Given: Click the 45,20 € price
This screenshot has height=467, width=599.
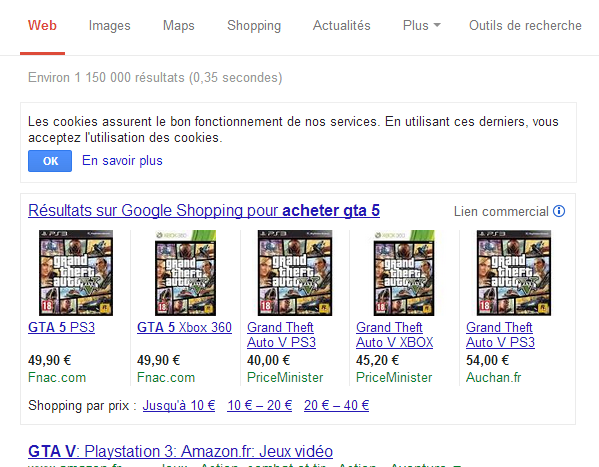Looking at the screenshot, I should pyautogui.click(x=377, y=360).
